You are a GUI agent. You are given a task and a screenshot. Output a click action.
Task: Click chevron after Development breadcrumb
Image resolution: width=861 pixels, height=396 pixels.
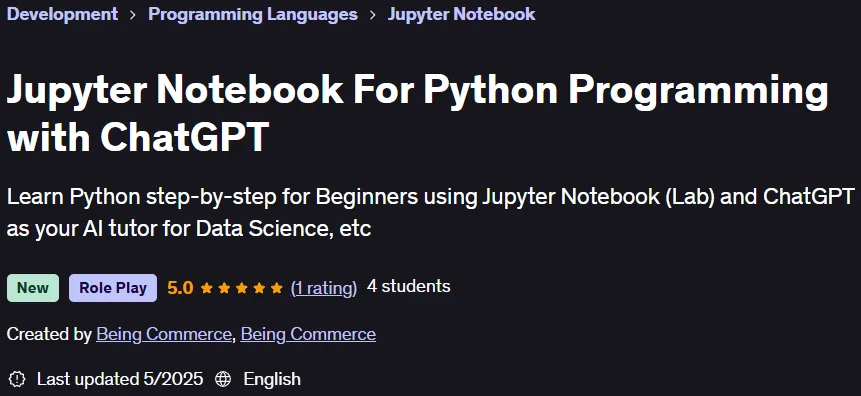[x=133, y=15]
